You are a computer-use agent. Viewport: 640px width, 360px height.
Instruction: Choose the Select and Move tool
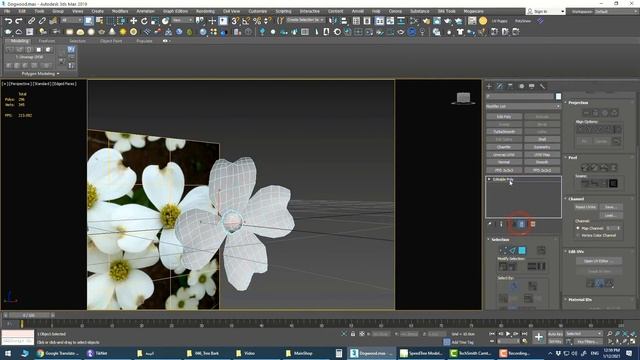[x=133, y=20]
